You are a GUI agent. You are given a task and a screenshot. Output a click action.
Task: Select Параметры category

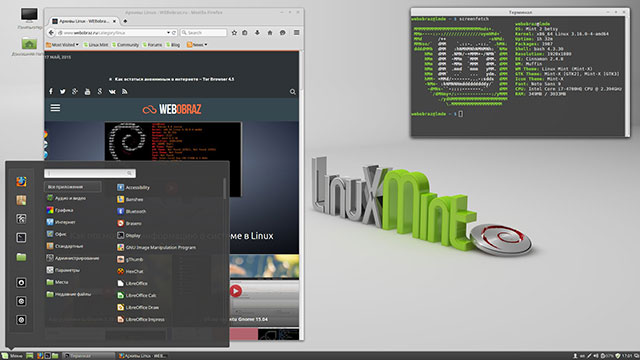coord(63,270)
